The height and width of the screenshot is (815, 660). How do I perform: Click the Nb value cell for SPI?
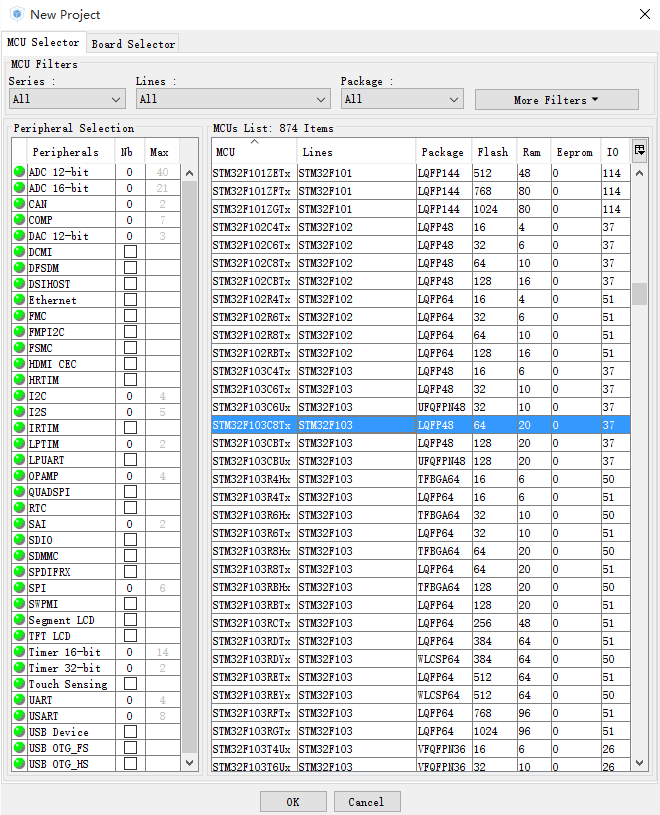point(130,588)
